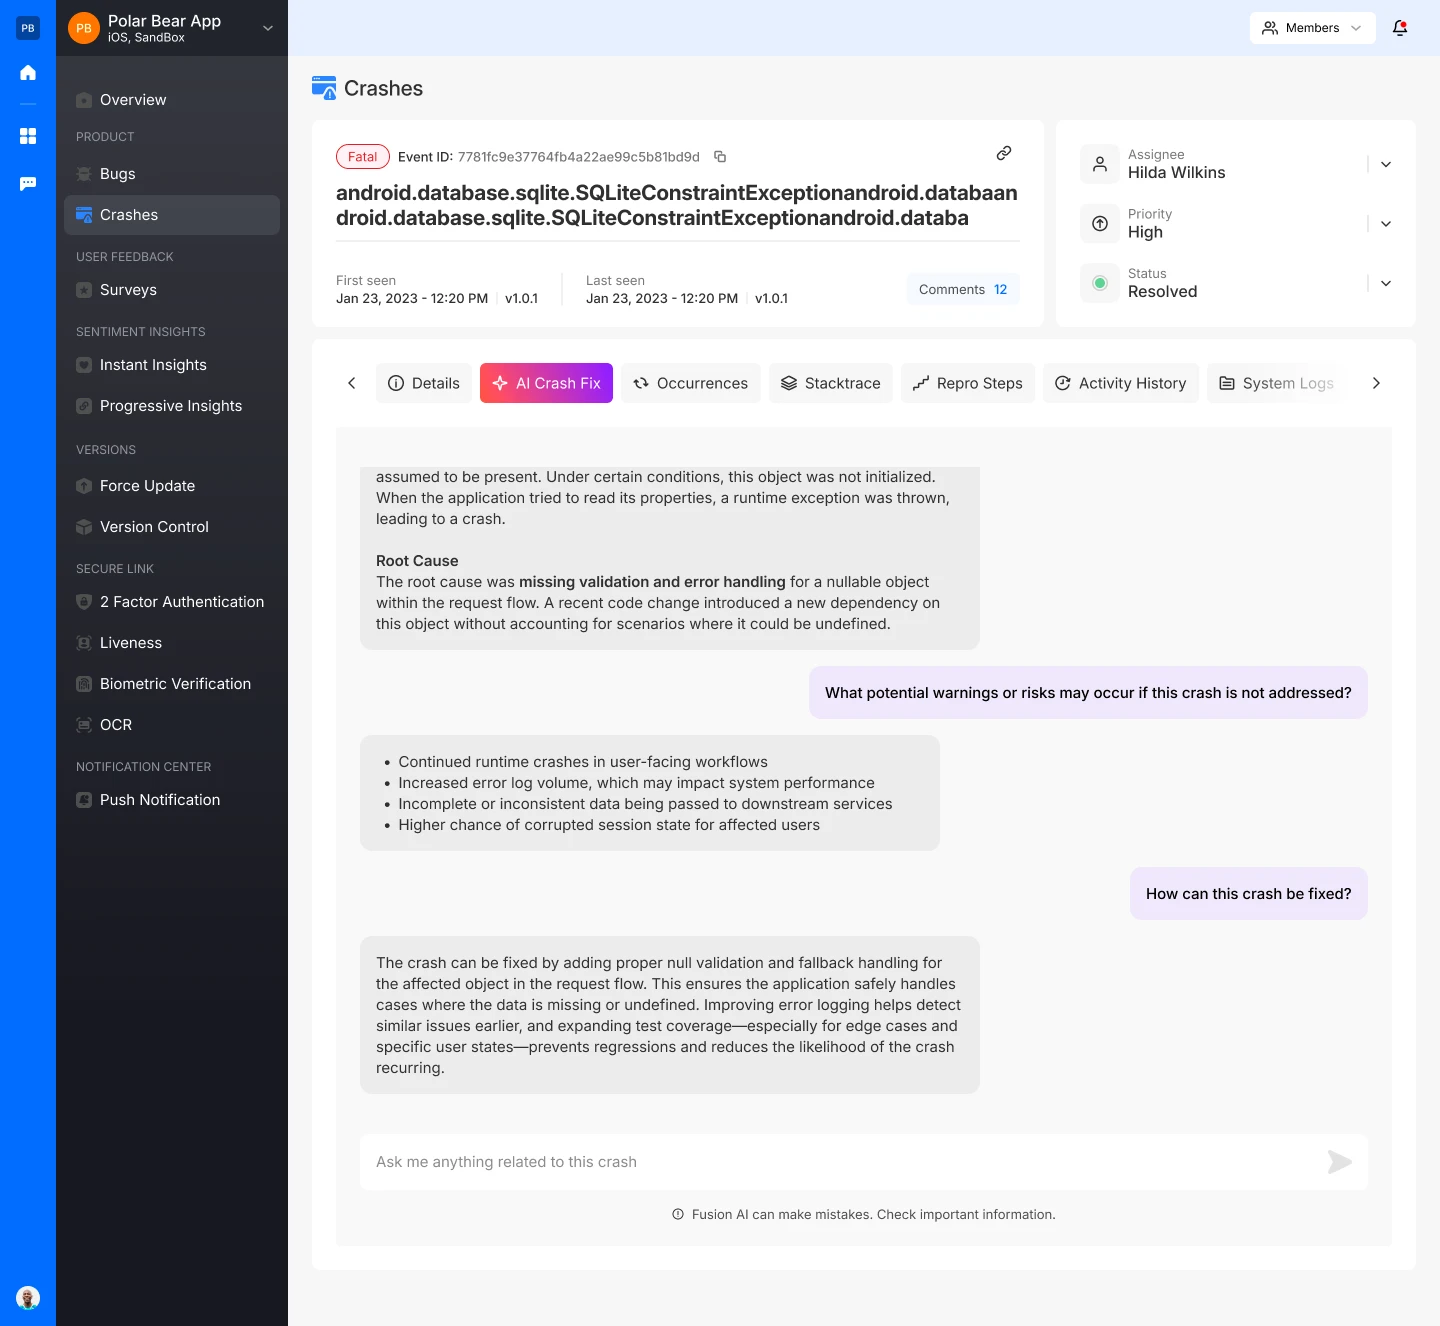Click the user avatar at bottom left
Viewport: 1440px width, 1326px height.
[x=28, y=1298]
